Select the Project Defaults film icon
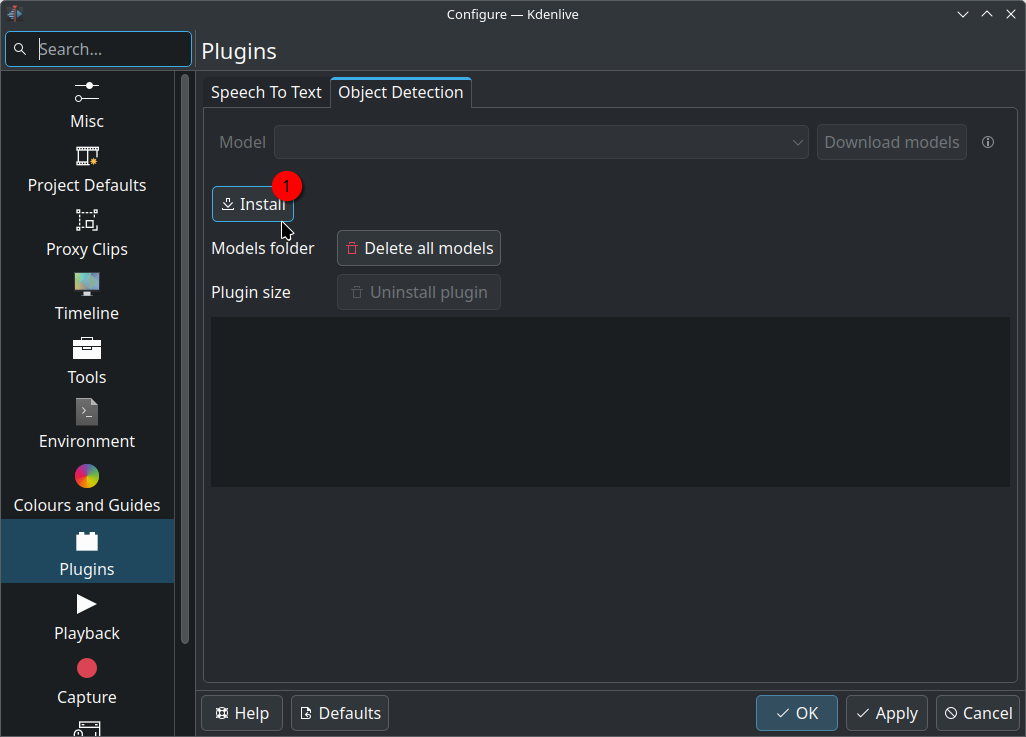This screenshot has height=737, width=1026. [x=87, y=156]
